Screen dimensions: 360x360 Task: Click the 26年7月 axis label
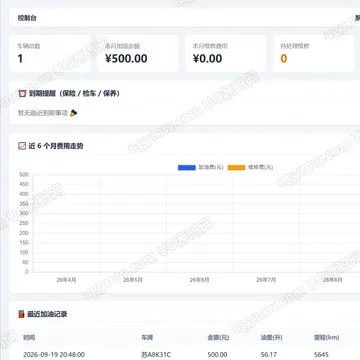click(x=266, y=280)
